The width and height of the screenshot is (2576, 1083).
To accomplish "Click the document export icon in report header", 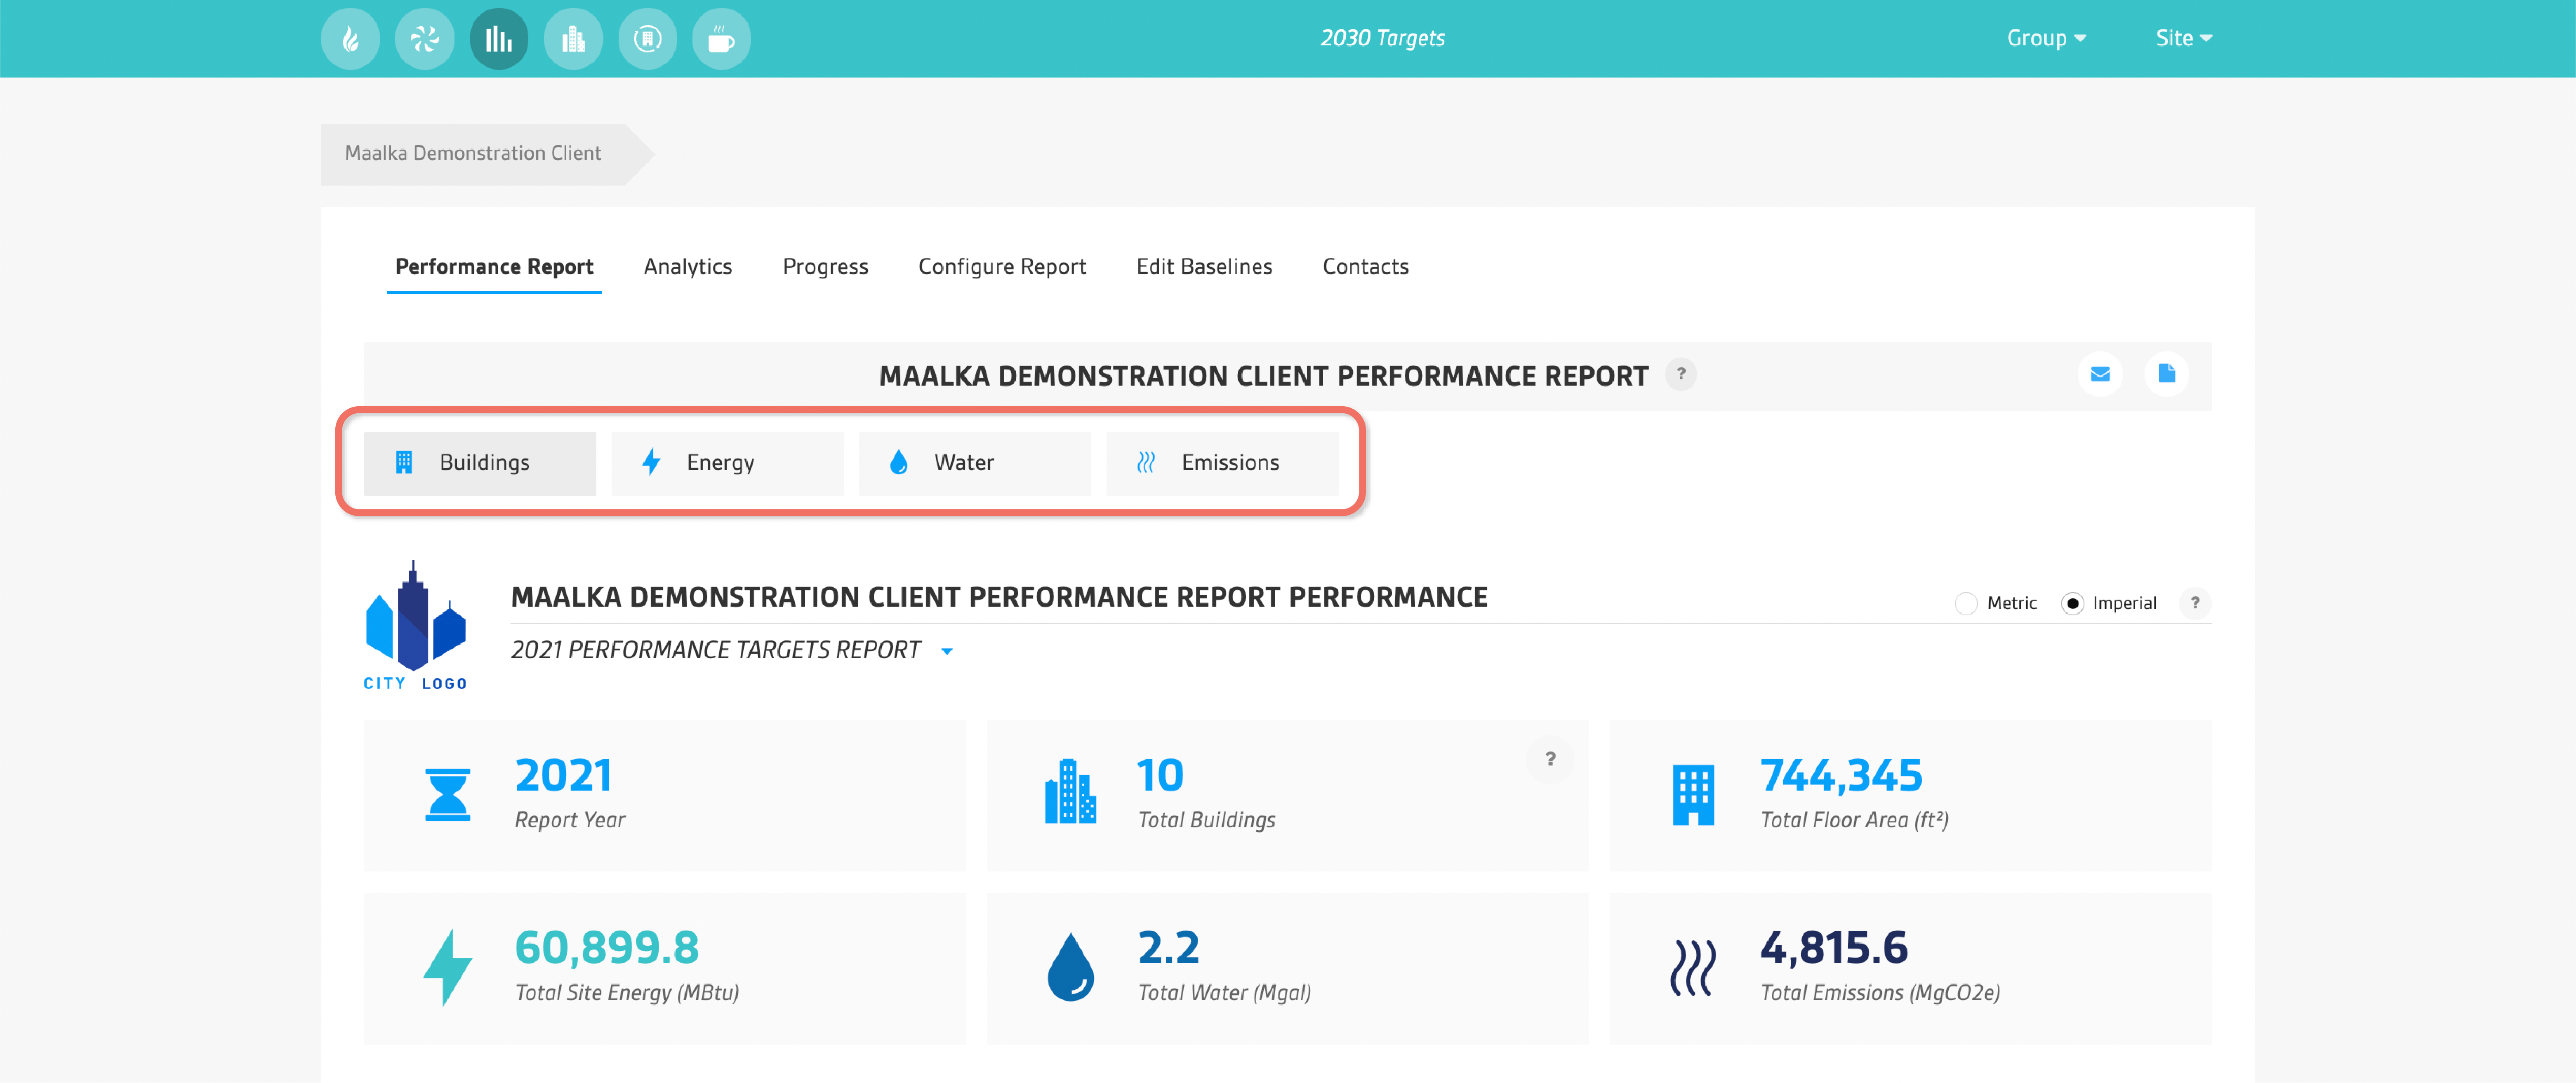I will [x=2167, y=374].
